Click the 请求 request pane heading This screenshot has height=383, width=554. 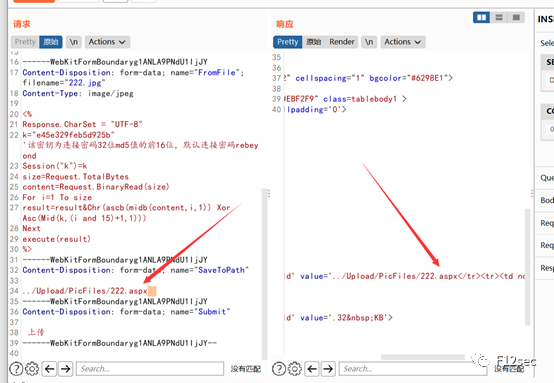click(22, 24)
